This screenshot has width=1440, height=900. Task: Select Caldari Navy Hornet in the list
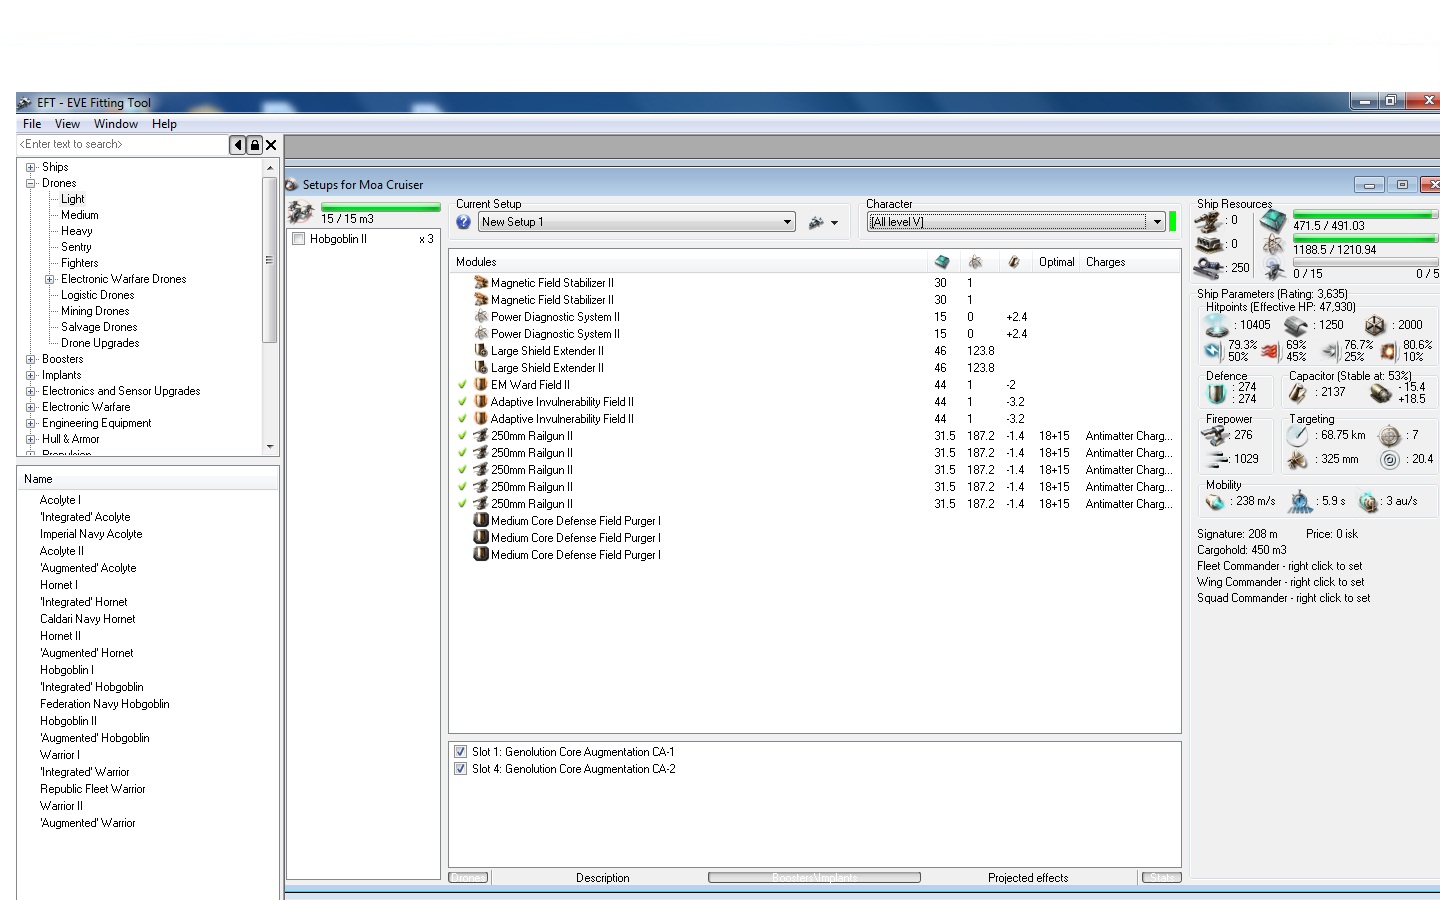click(87, 619)
